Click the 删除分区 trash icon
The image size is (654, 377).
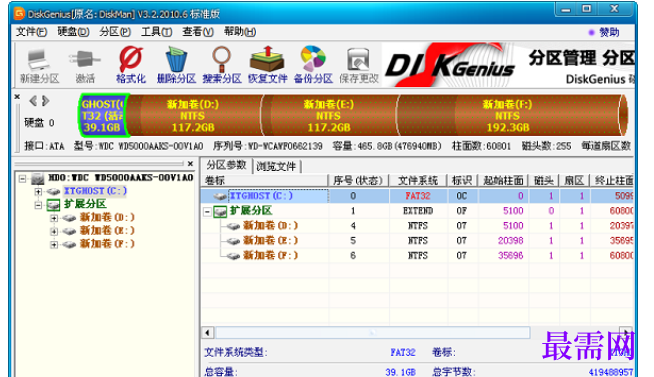coord(176,65)
